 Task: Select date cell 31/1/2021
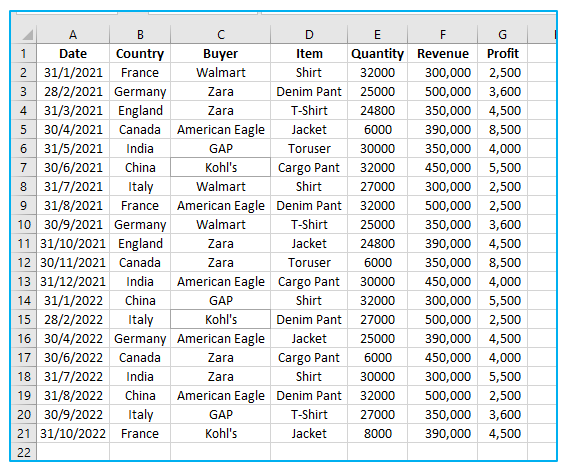click(73, 73)
